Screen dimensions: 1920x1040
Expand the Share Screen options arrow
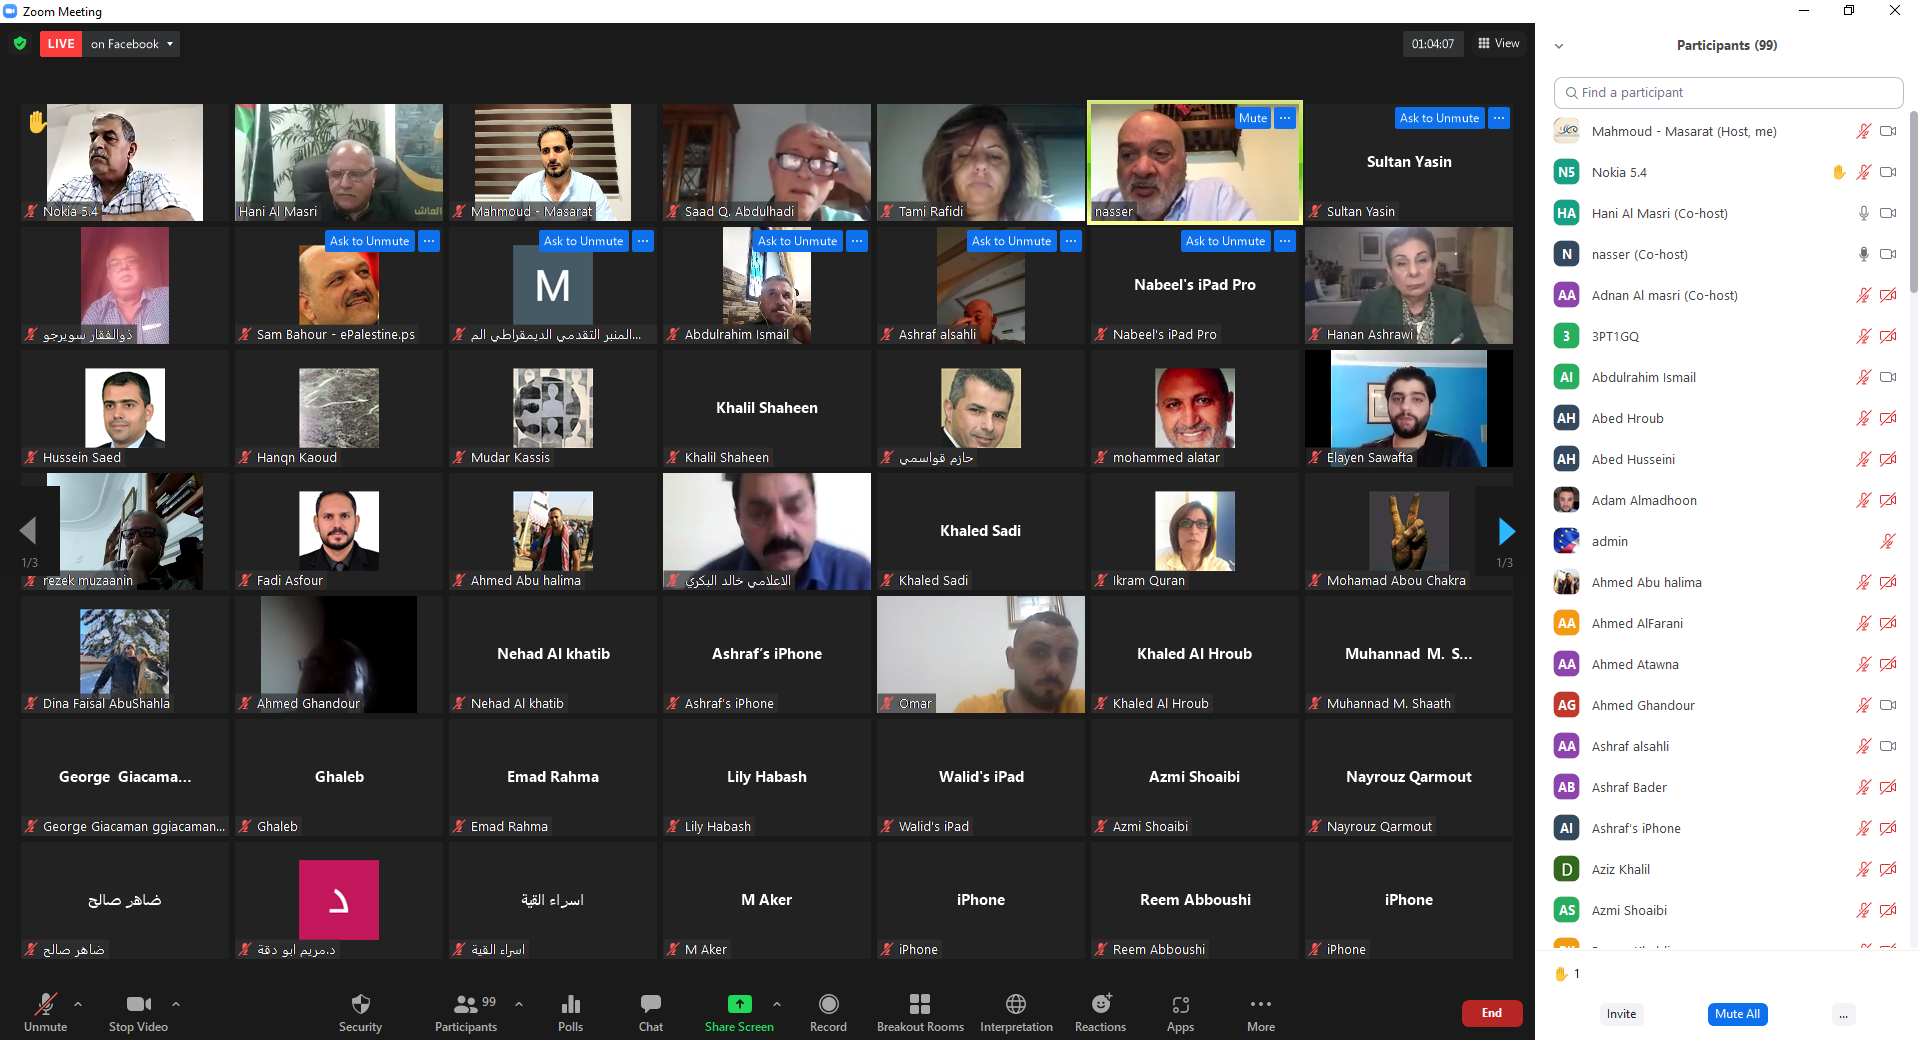[777, 1004]
